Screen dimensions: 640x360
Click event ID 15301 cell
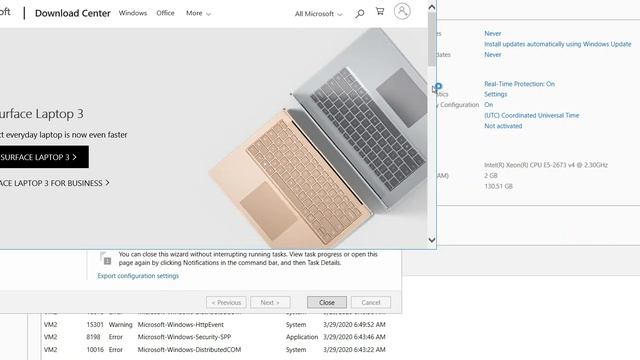click(x=95, y=324)
